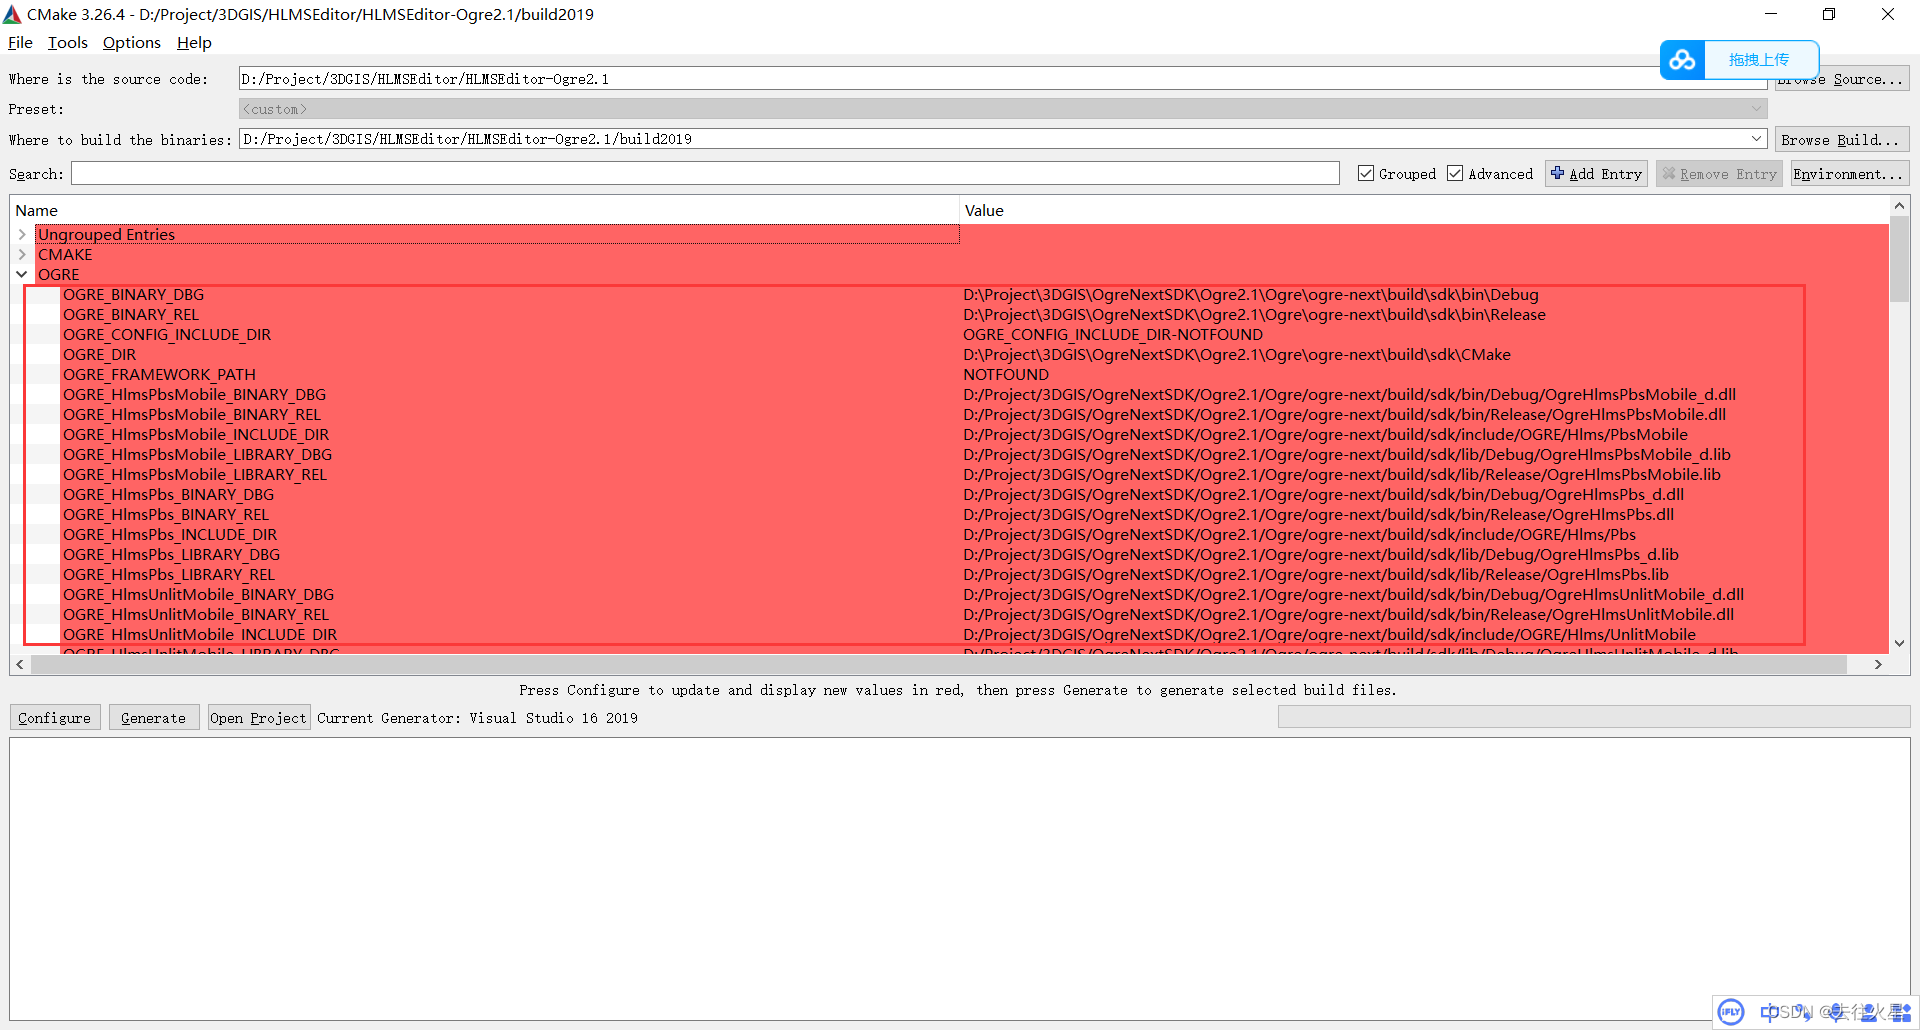Toggle the Grouped checkbox
Viewport: 1920px width, 1030px height.
click(1366, 174)
